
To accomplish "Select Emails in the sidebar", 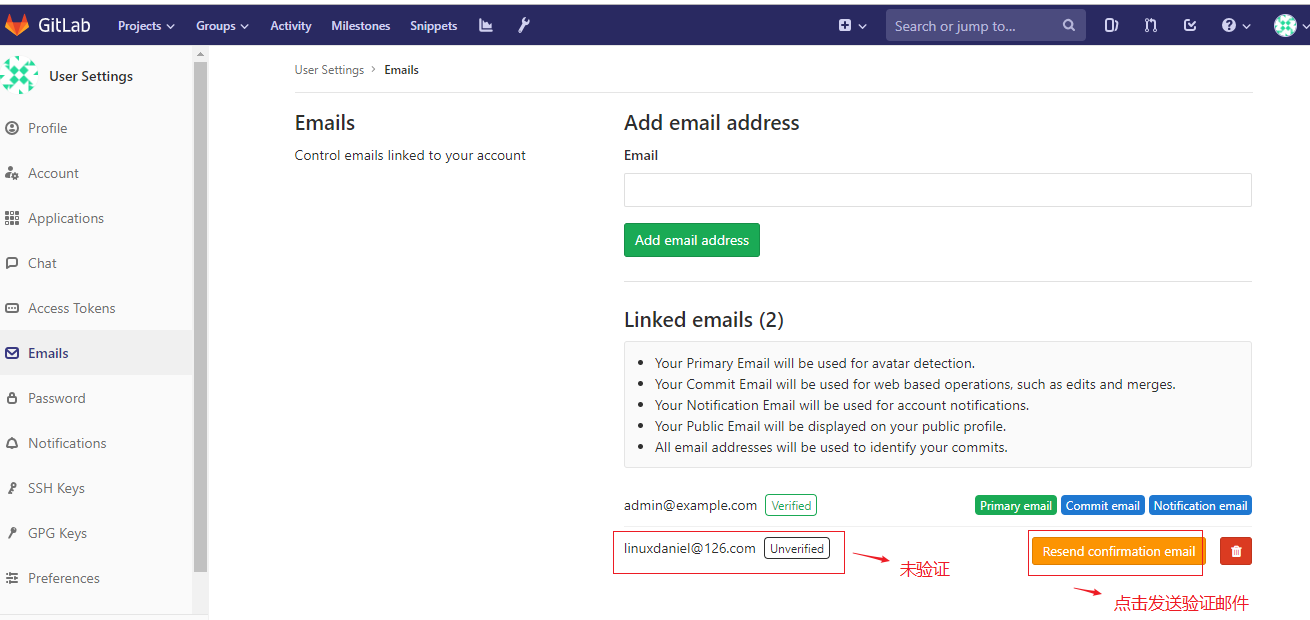I will coord(96,353).
